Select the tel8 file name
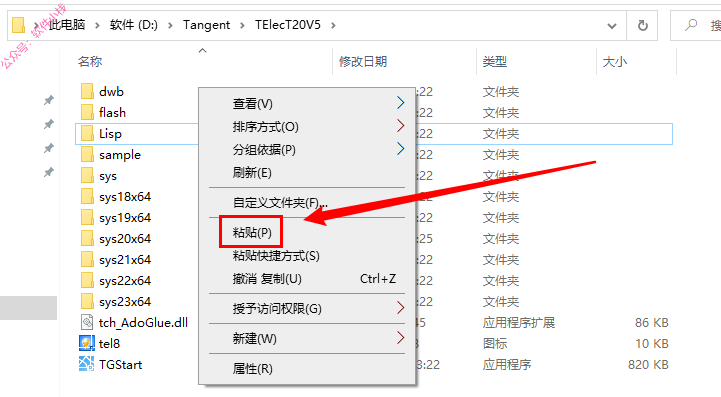The height and width of the screenshot is (397, 721). click(109, 344)
